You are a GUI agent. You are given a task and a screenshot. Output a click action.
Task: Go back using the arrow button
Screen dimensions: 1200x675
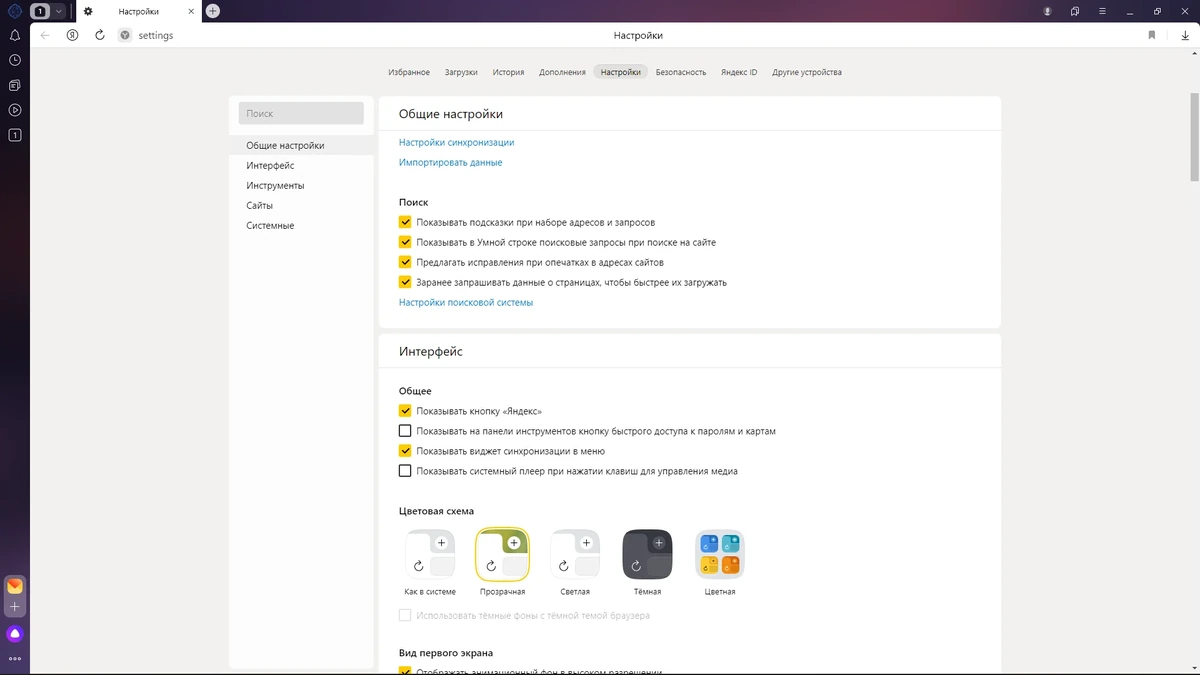click(45, 35)
